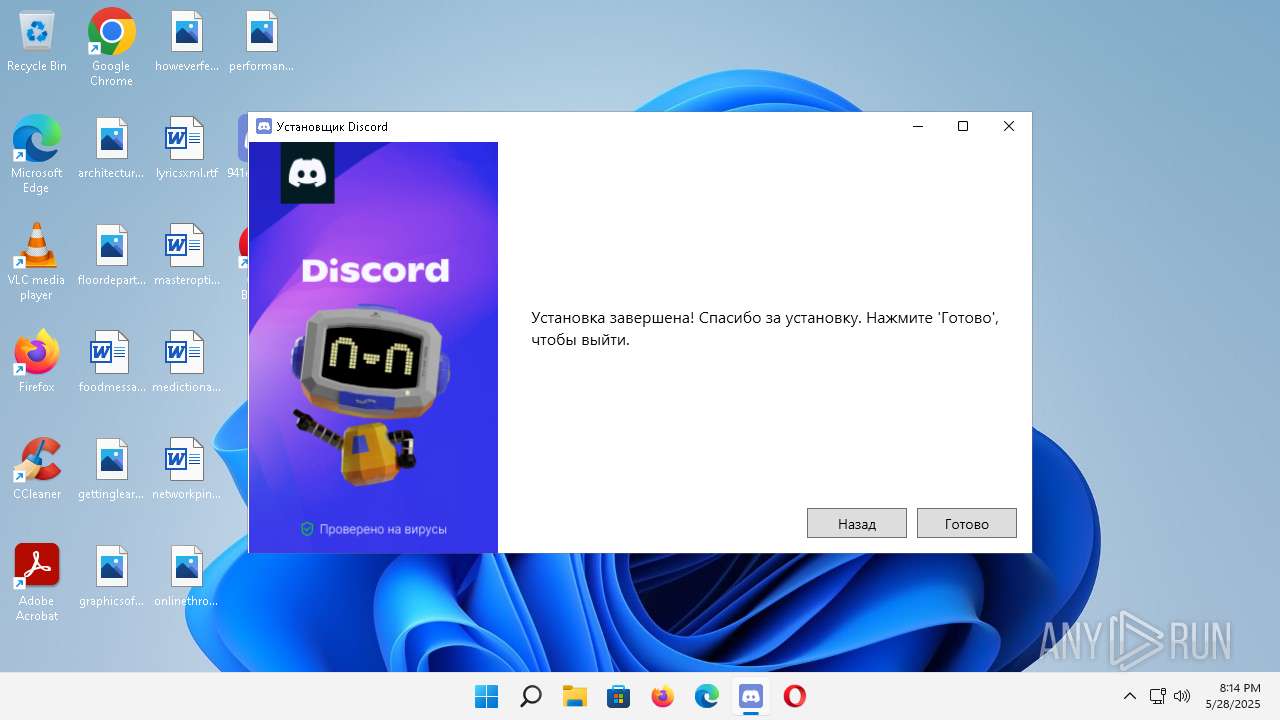Open Microsoft Store from taskbar
Viewport: 1280px width, 720px height.
(x=619, y=696)
